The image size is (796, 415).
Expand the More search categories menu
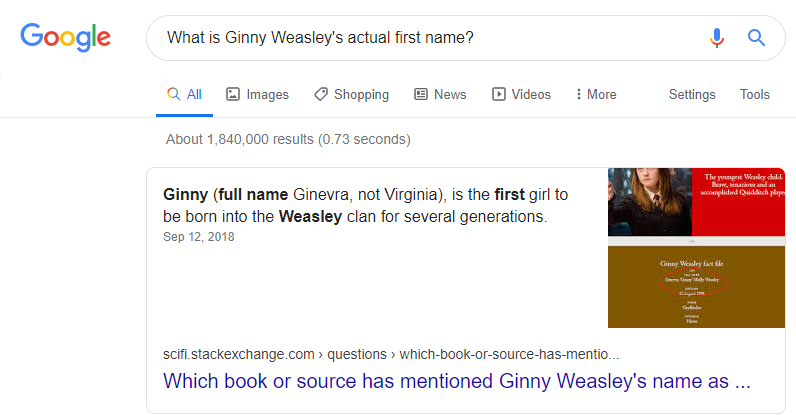[x=596, y=94]
